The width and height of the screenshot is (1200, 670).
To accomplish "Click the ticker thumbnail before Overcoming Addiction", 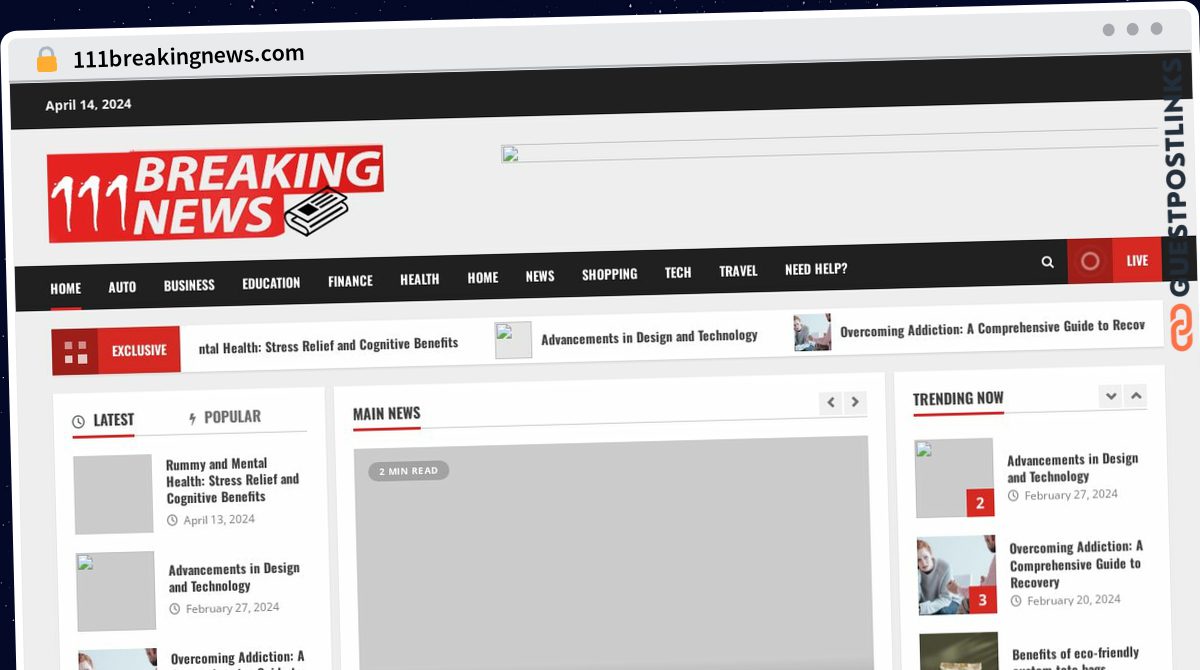I will pos(812,332).
